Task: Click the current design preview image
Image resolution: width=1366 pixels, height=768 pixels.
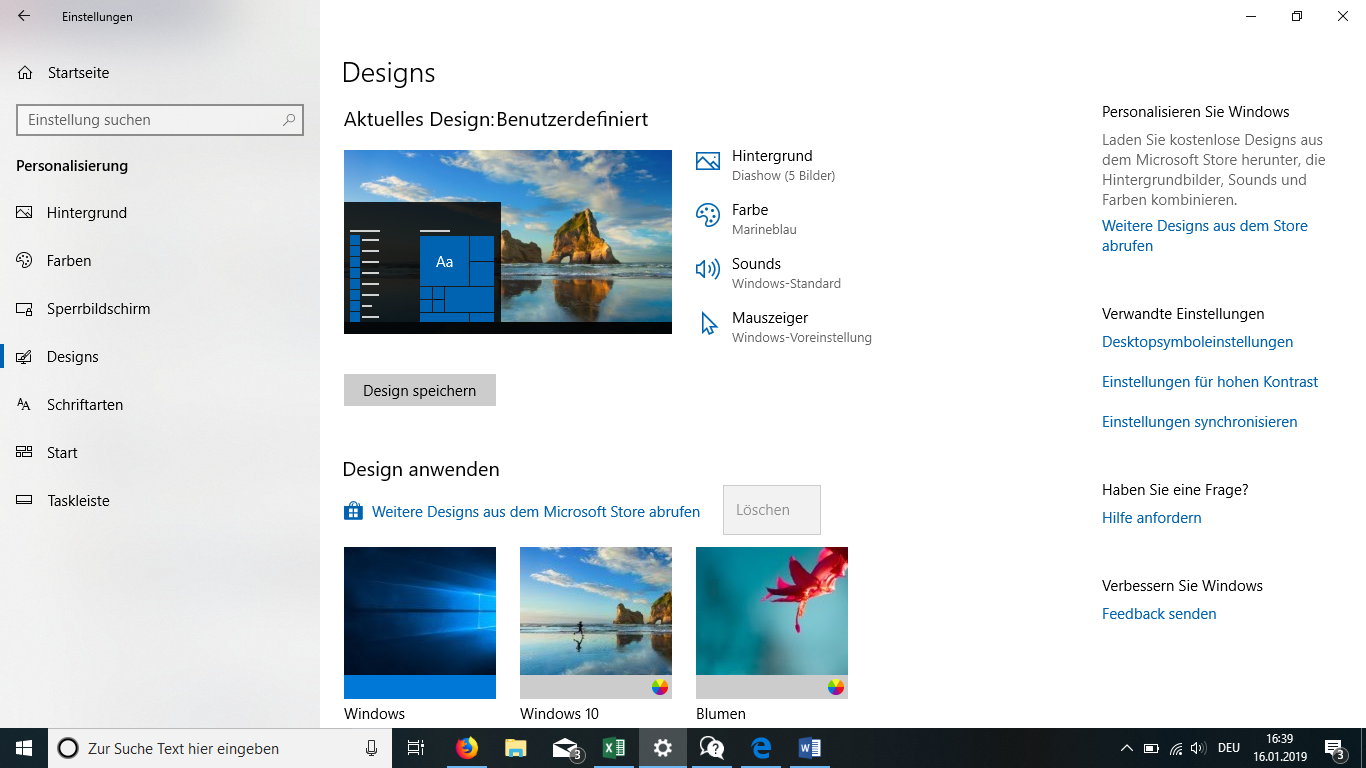Action: (508, 242)
